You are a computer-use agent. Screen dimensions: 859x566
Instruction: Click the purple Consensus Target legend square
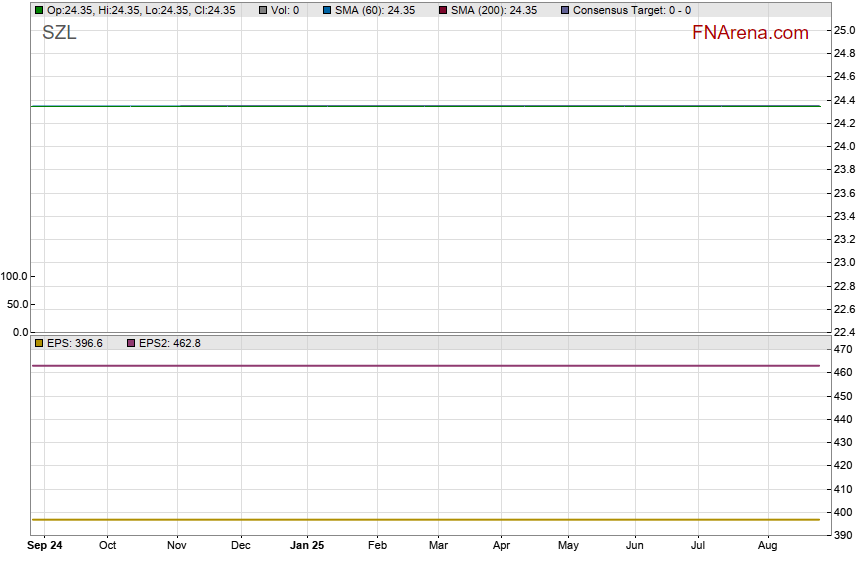coord(565,10)
